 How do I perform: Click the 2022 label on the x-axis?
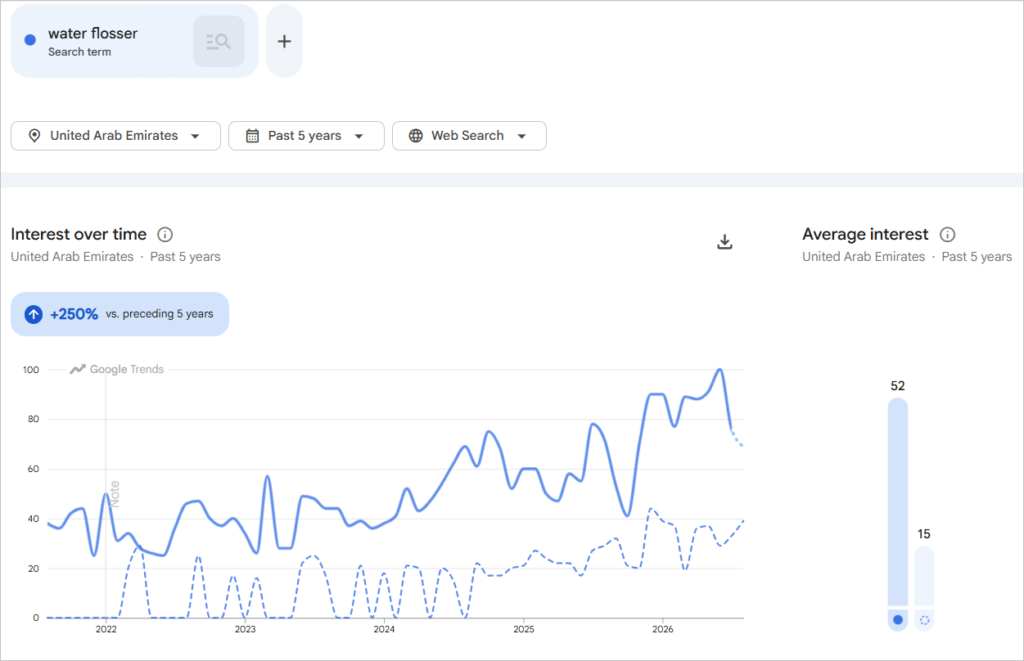[x=106, y=629]
